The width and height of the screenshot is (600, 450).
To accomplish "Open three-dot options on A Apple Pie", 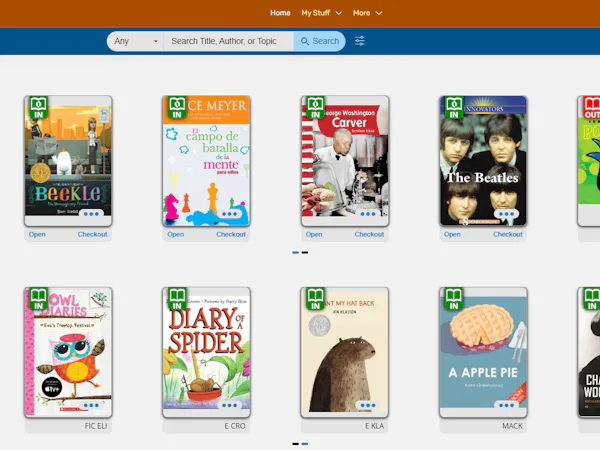I will 506,405.
